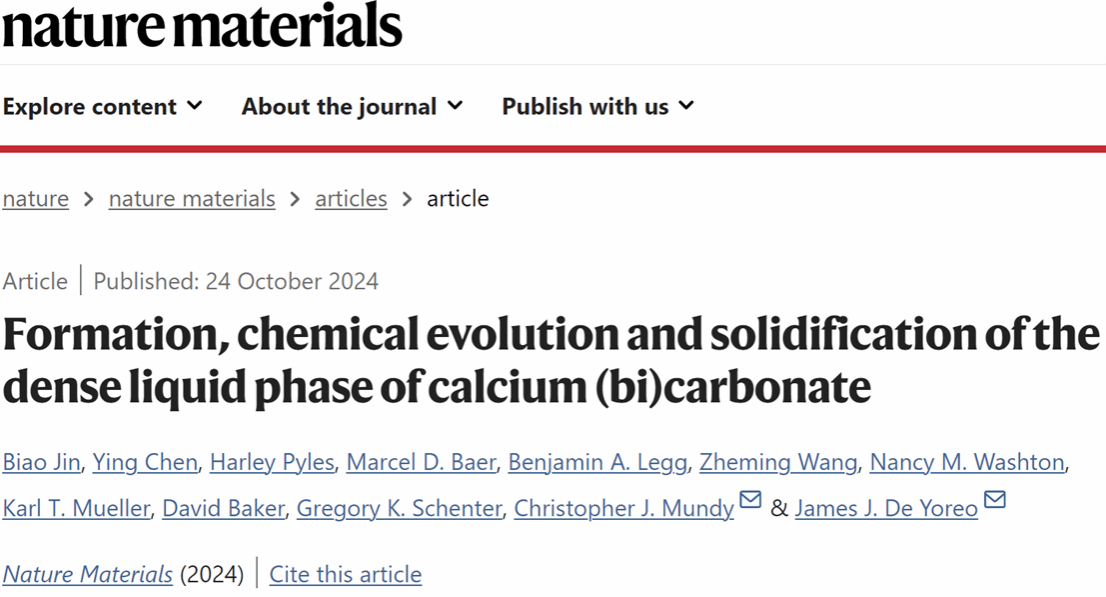This screenshot has height=597, width=1106.
Task: Go to nature breadcrumb link
Action: coord(36,199)
